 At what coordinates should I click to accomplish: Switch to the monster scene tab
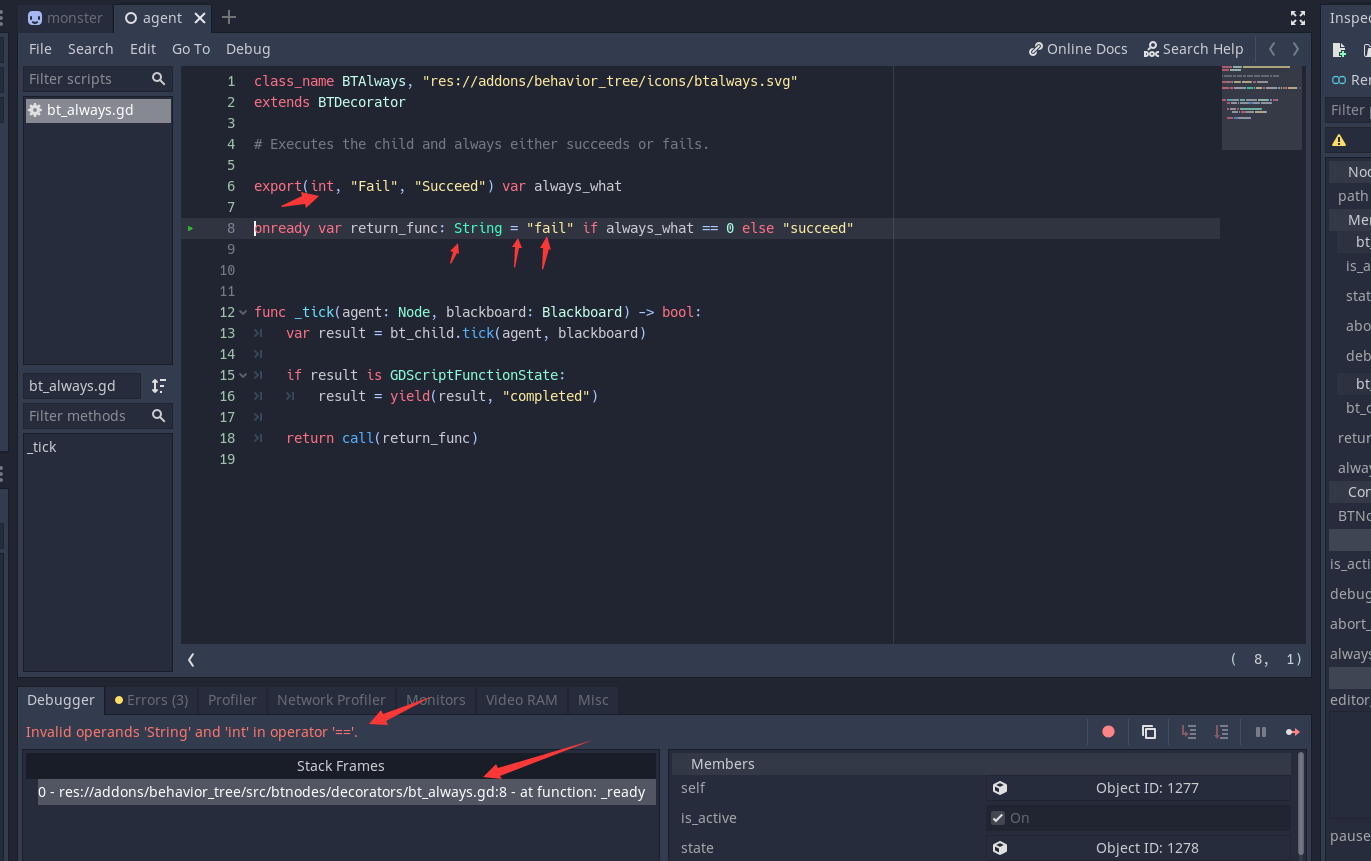(x=65, y=18)
